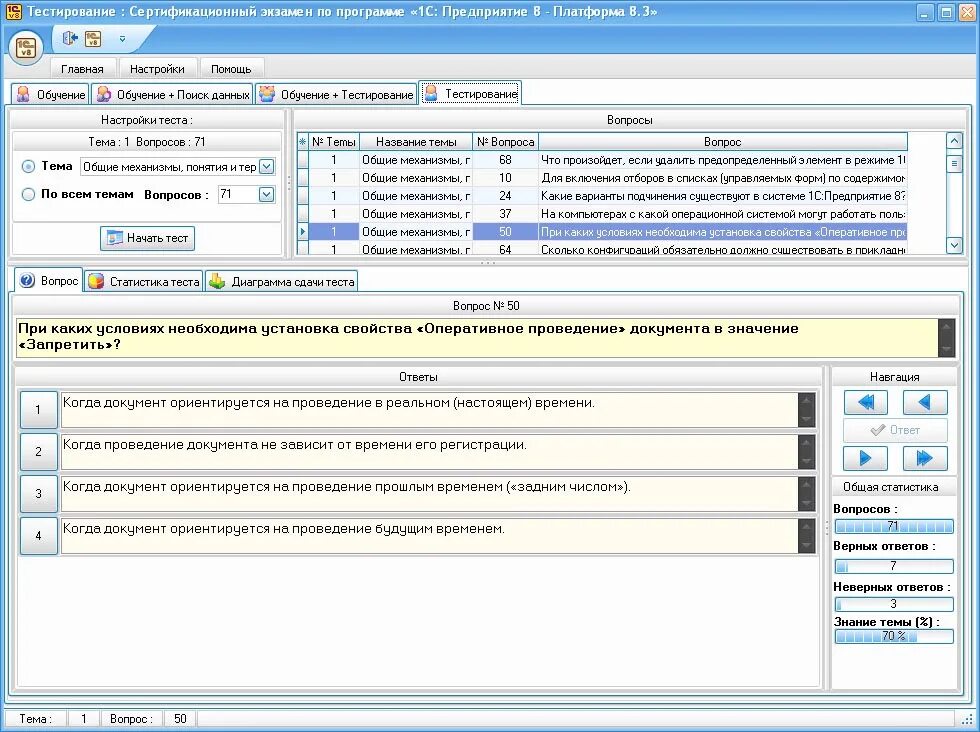Select question row number 10
Screen dimensions: 980x732
click(x=602, y=178)
